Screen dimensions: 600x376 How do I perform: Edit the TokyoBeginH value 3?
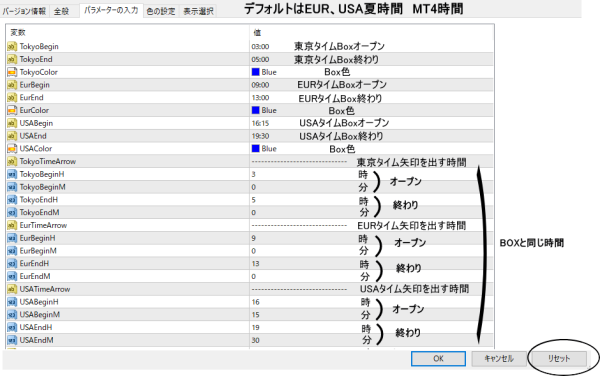coord(253,174)
